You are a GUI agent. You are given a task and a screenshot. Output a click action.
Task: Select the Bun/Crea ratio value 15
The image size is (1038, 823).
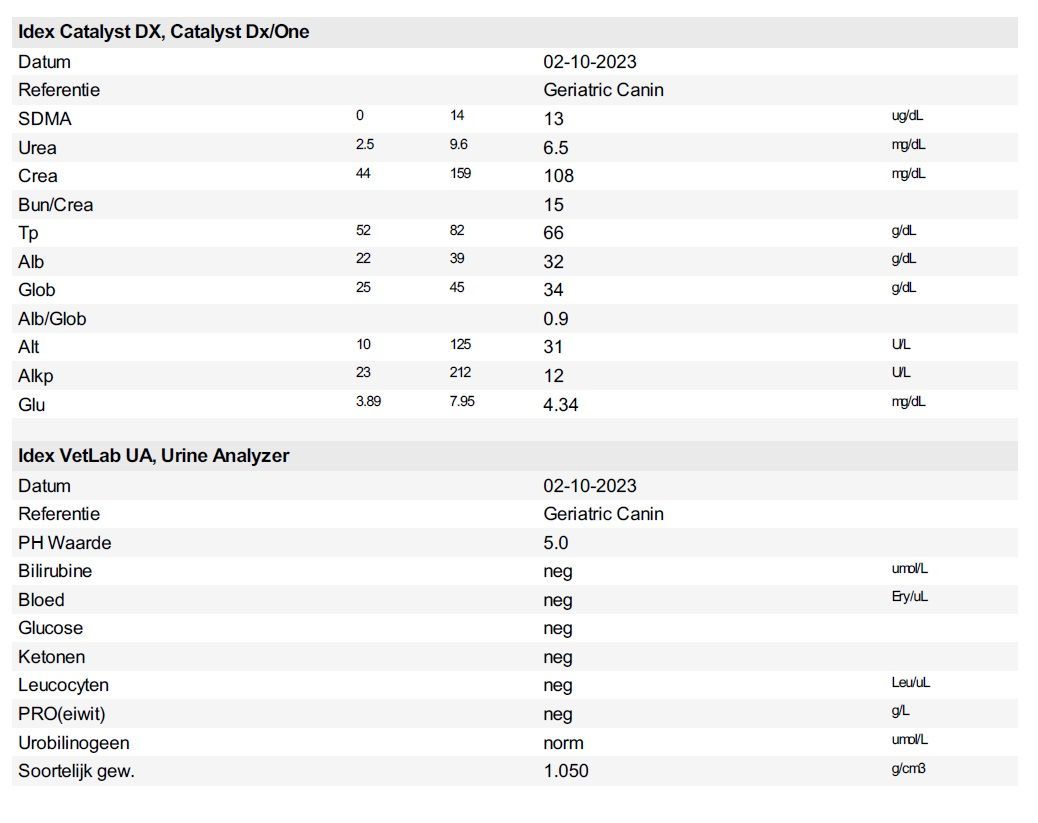(553, 205)
